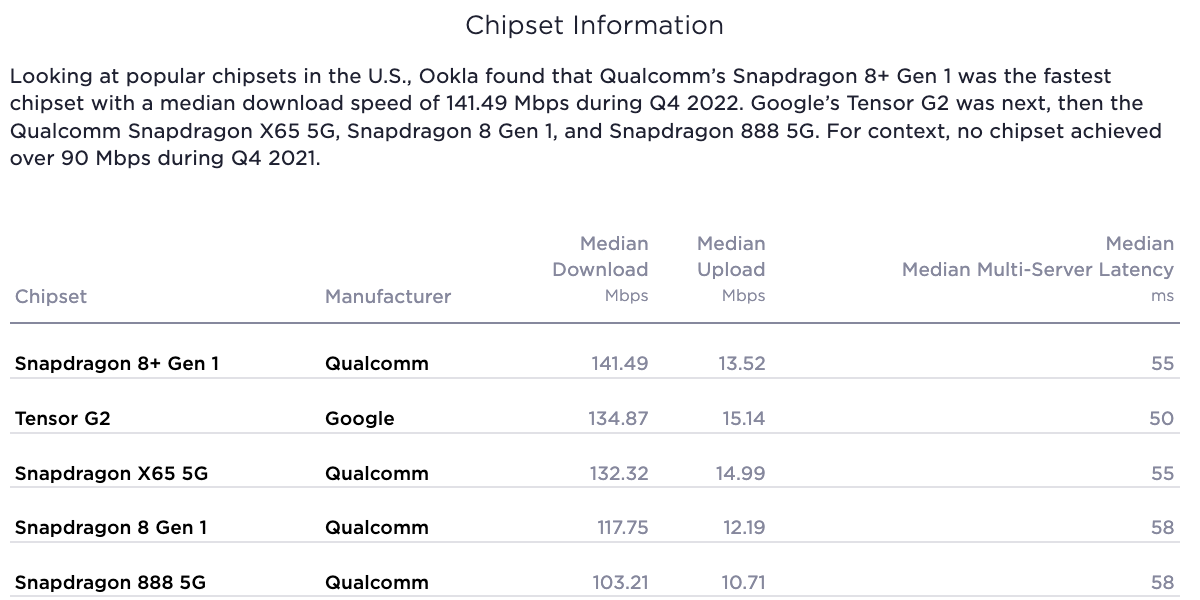Click the 141.49 download speed value
This screenshot has width=1200, height=600.
point(620,364)
